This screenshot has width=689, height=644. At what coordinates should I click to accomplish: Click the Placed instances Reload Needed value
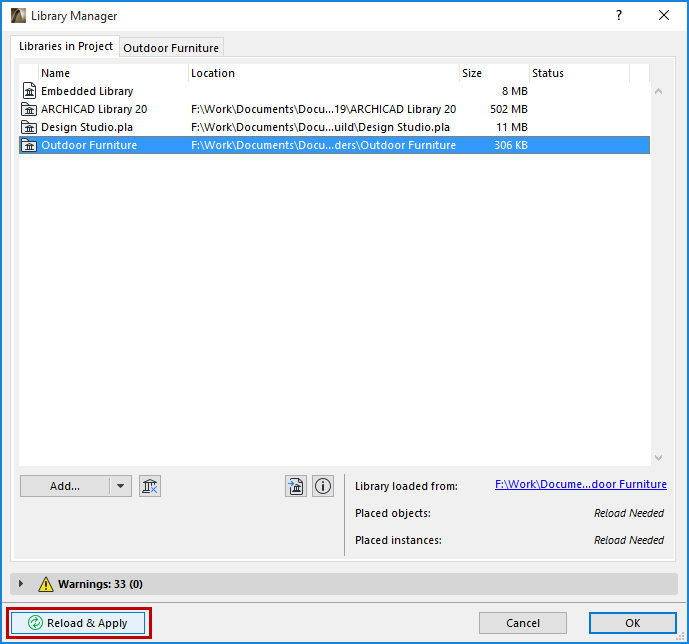629,540
